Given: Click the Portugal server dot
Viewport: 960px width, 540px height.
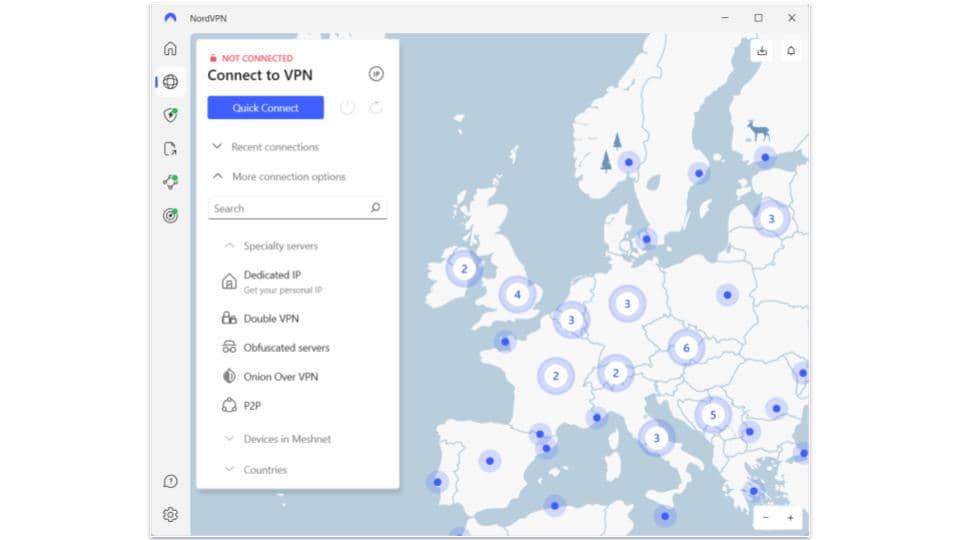Looking at the screenshot, I should point(437,482).
